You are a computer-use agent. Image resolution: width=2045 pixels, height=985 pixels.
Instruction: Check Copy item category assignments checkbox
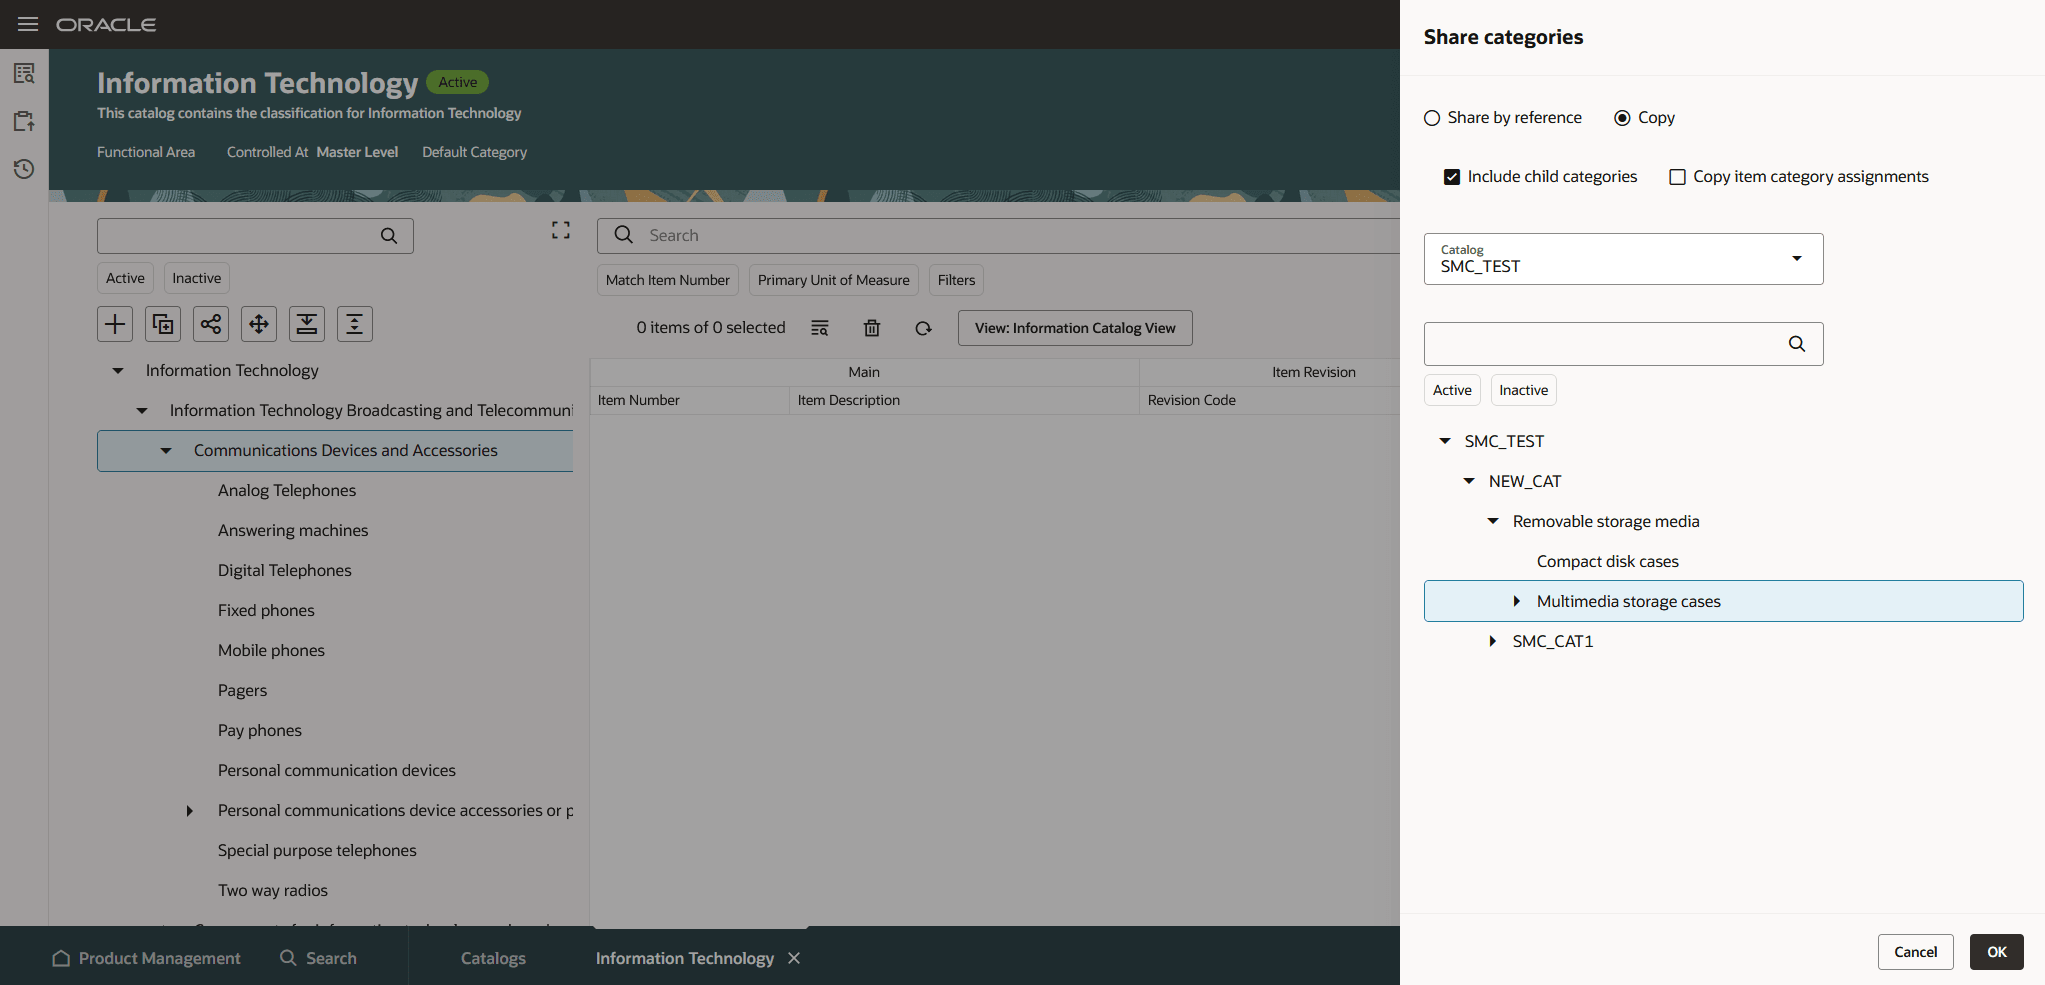1677,177
